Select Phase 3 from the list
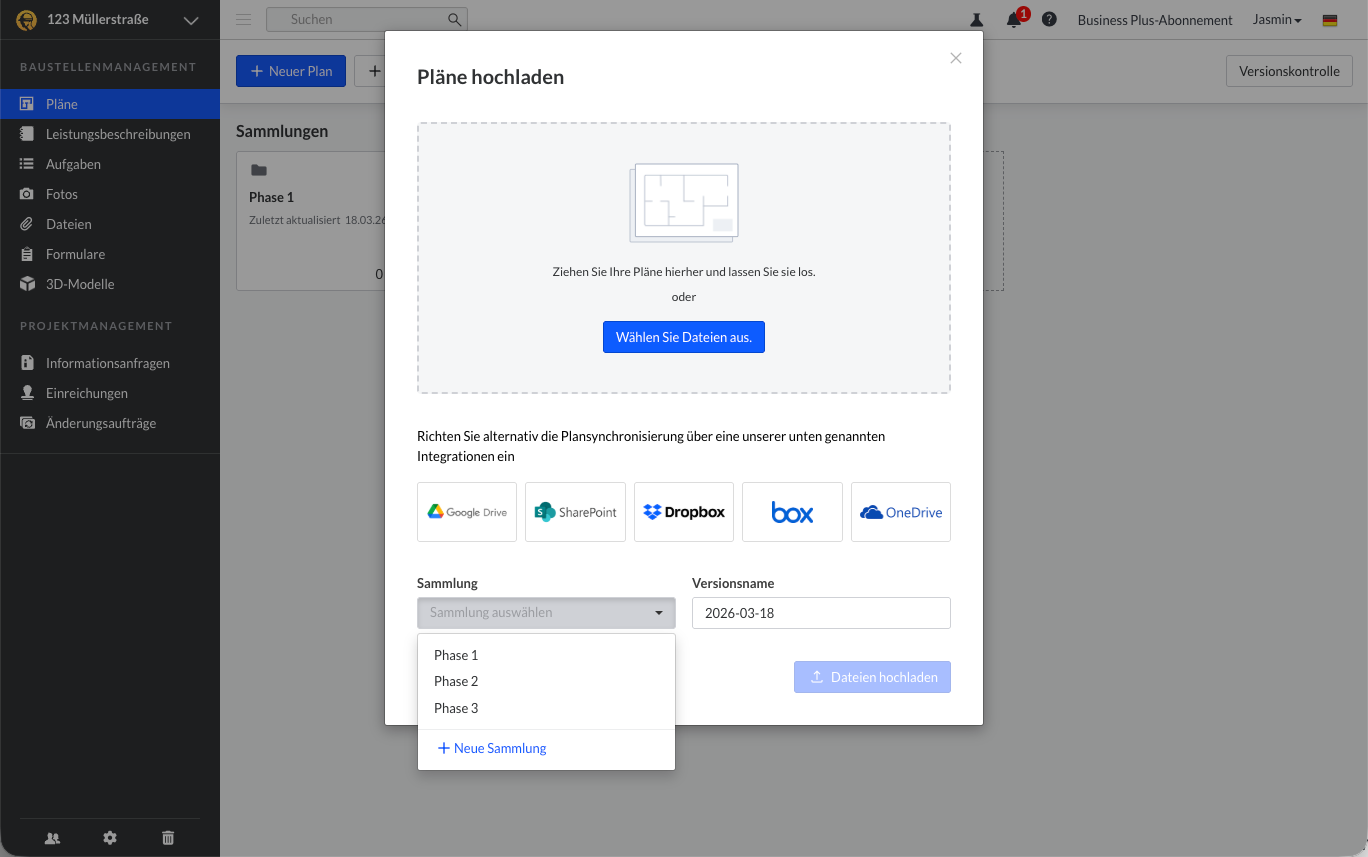The width and height of the screenshot is (1368, 857). [x=456, y=708]
